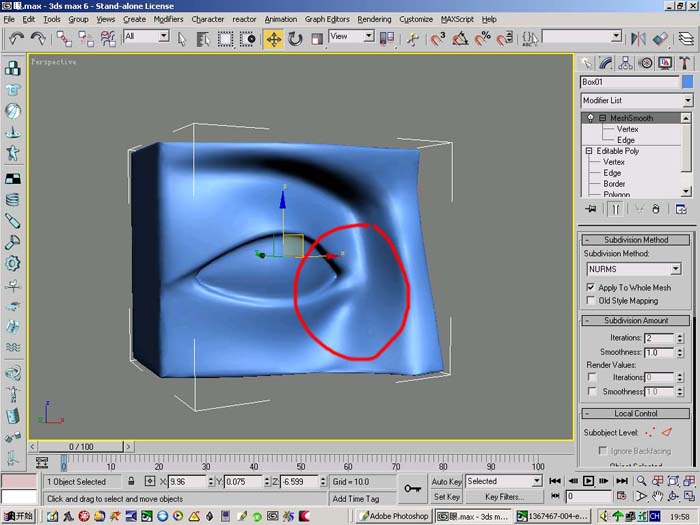
Task: Enable Old Style Mapping checkbox
Action: click(591, 300)
